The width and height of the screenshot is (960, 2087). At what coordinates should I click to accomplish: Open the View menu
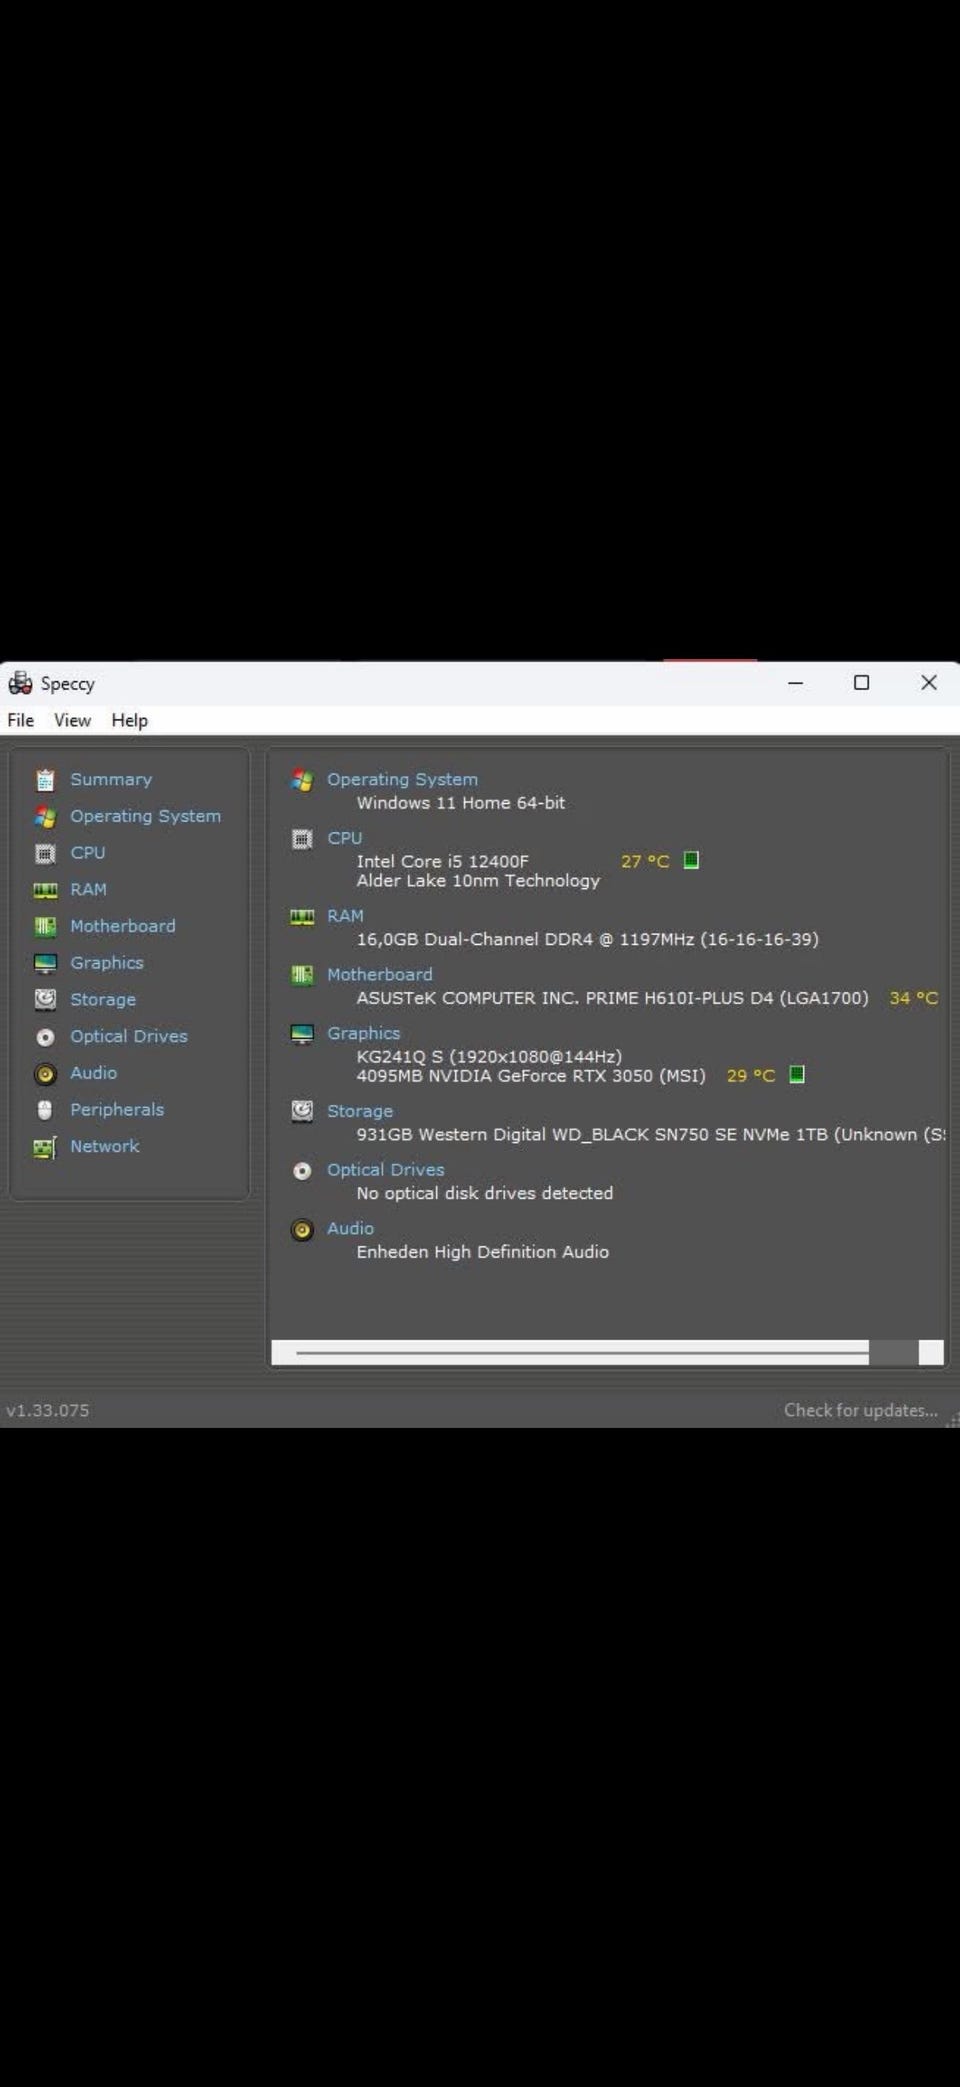pyautogui.click(x=72, y=720)
